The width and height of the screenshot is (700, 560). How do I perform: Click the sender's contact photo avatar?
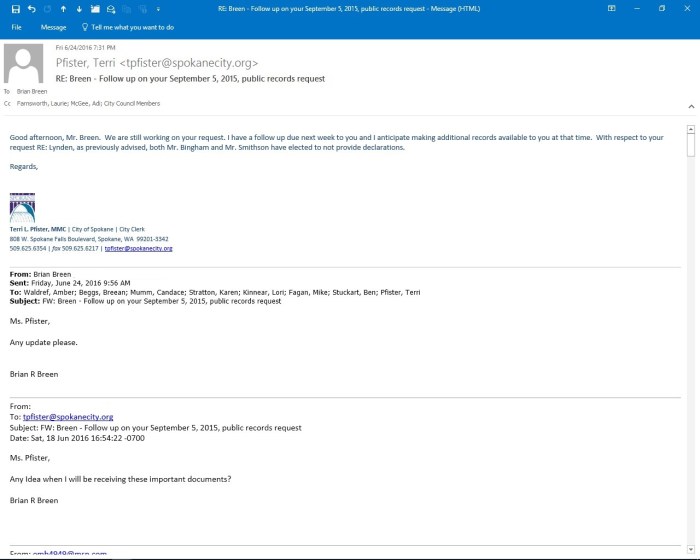click(x=24, y=64)
